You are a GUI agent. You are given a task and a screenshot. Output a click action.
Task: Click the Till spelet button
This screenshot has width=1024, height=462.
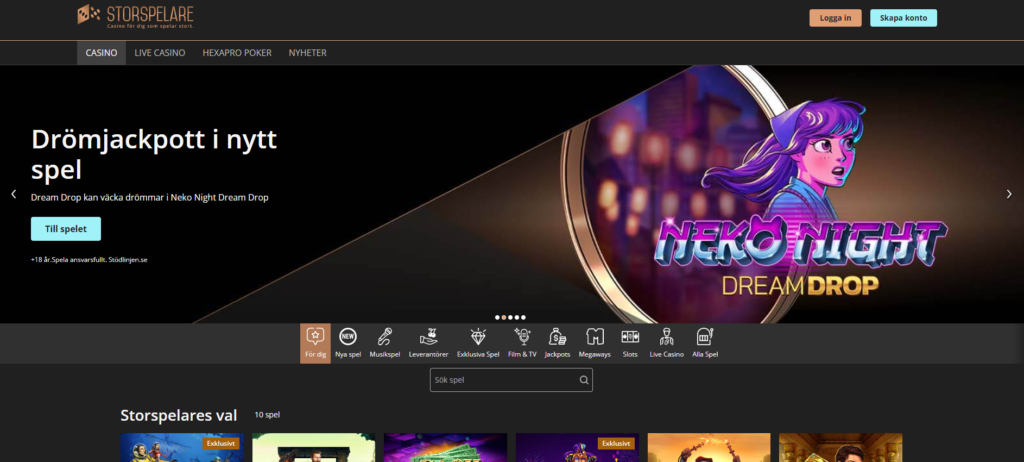tap(66, 229)
